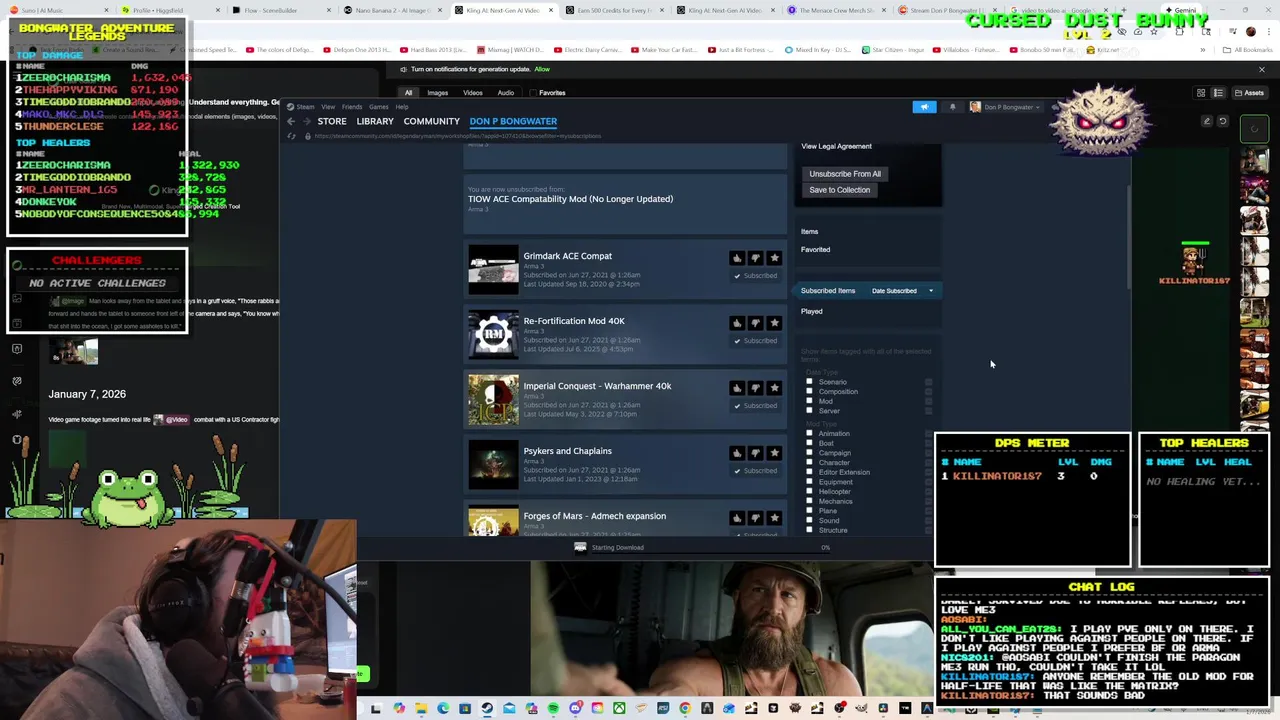
Task: Open the DON P BONGWATER profile tab
Action: [x=513, y=121]
